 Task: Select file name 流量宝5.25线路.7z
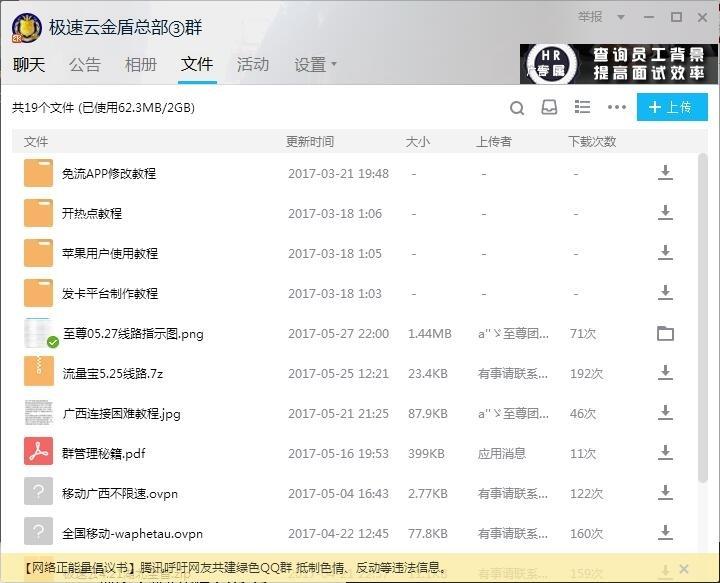(x=113, y=374)
